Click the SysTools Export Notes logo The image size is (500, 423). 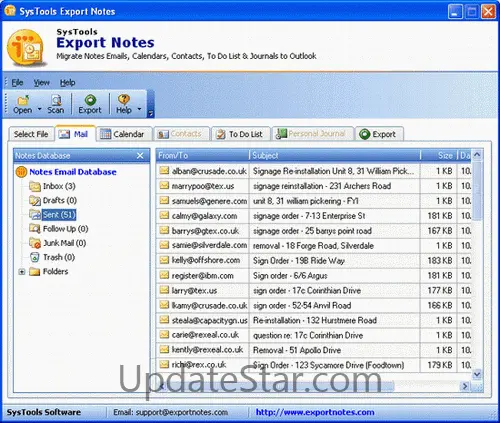[27, 47]
